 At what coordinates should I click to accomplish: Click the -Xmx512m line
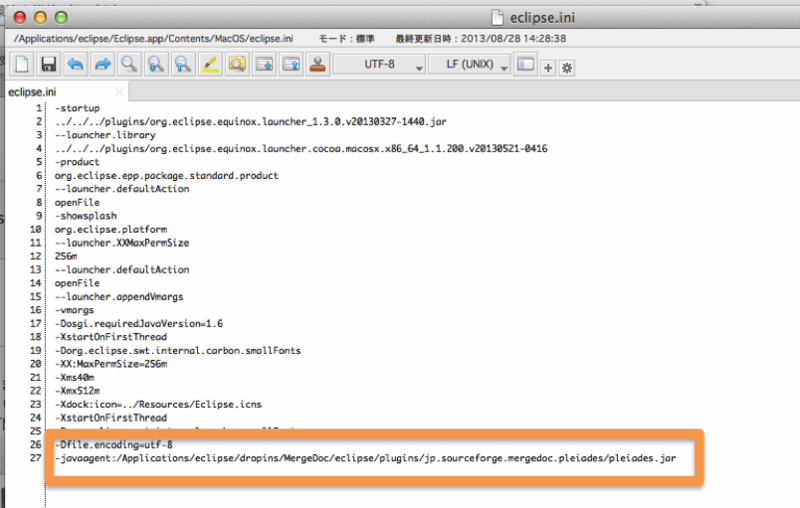tap(77, 391)
